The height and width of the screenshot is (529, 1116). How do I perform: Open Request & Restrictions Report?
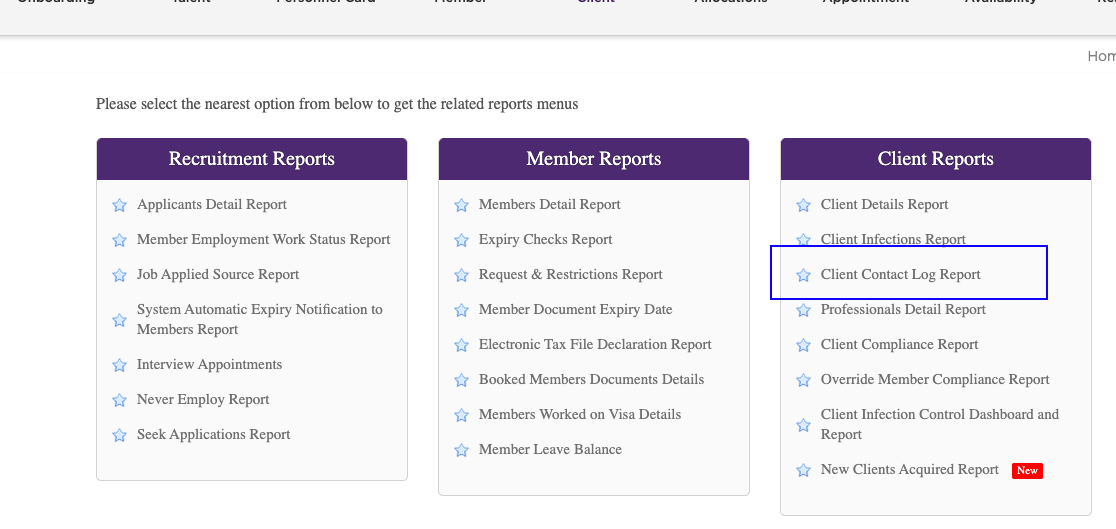pos(571,274)
